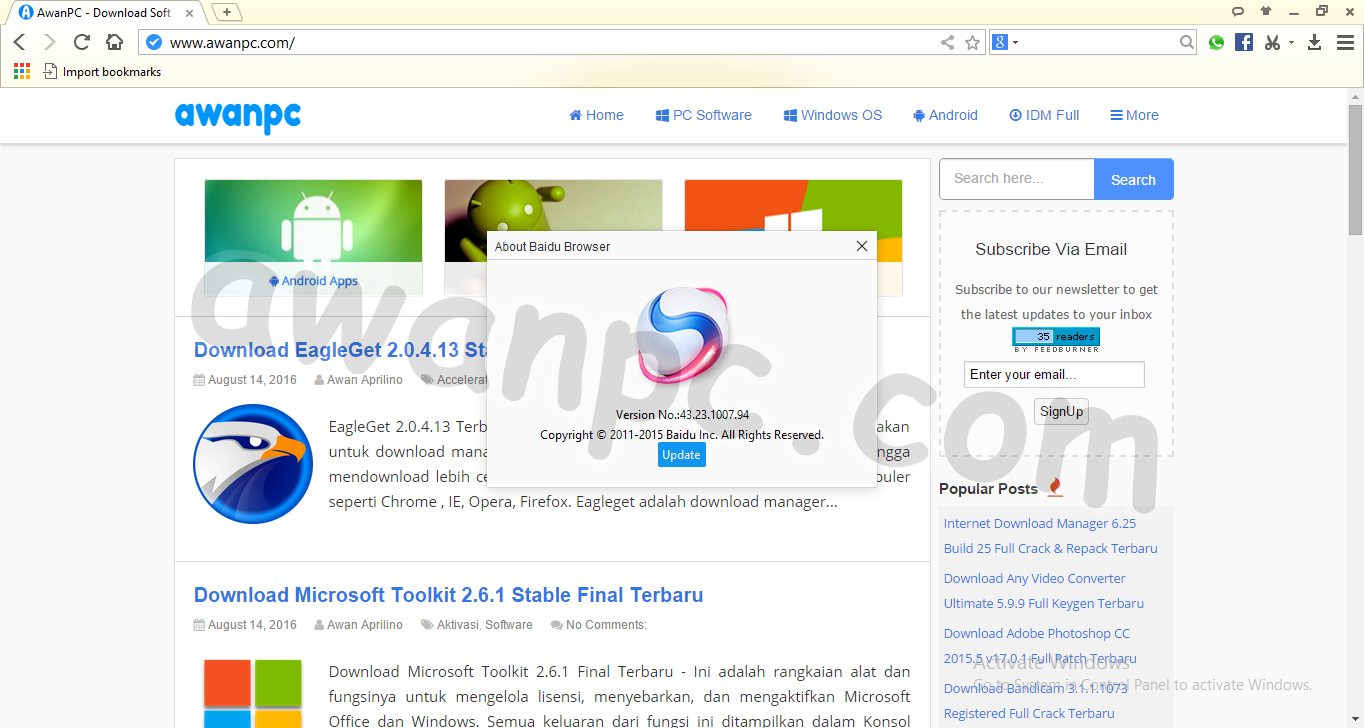This screenshot has width=1364, height=728.
Task: Open Download Adobe Photoshop CC popular post
Action: point(1040,646)
